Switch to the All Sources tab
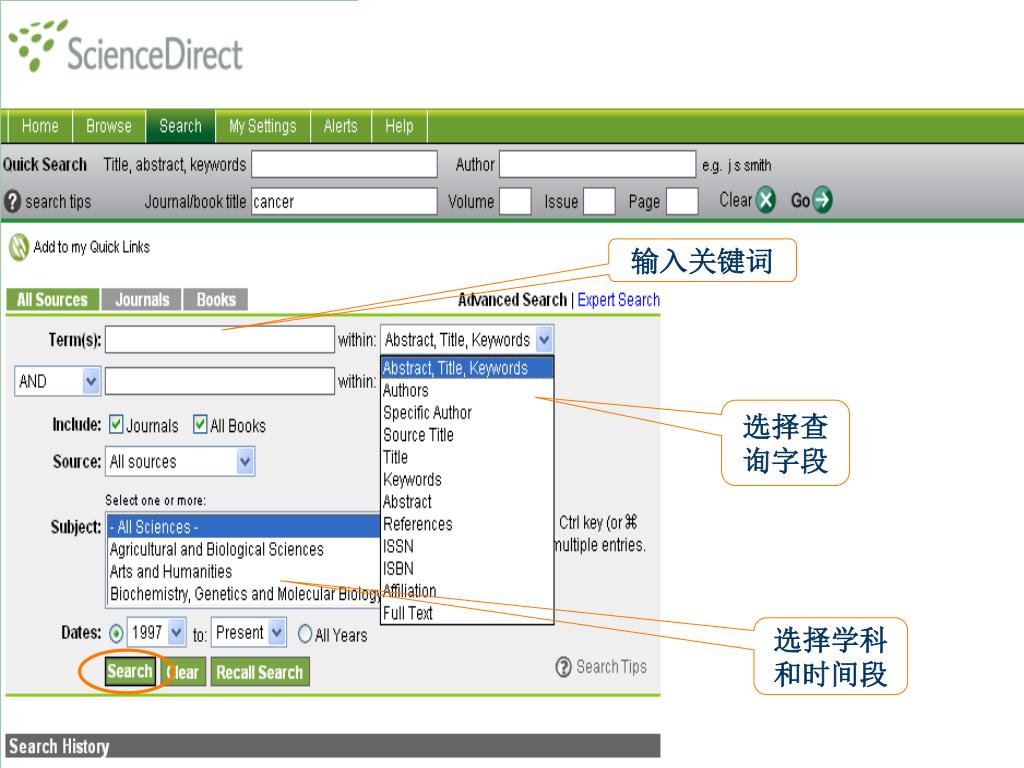Image resolution: width=1024 pixels, height=768 pixels. pos(52,300)
